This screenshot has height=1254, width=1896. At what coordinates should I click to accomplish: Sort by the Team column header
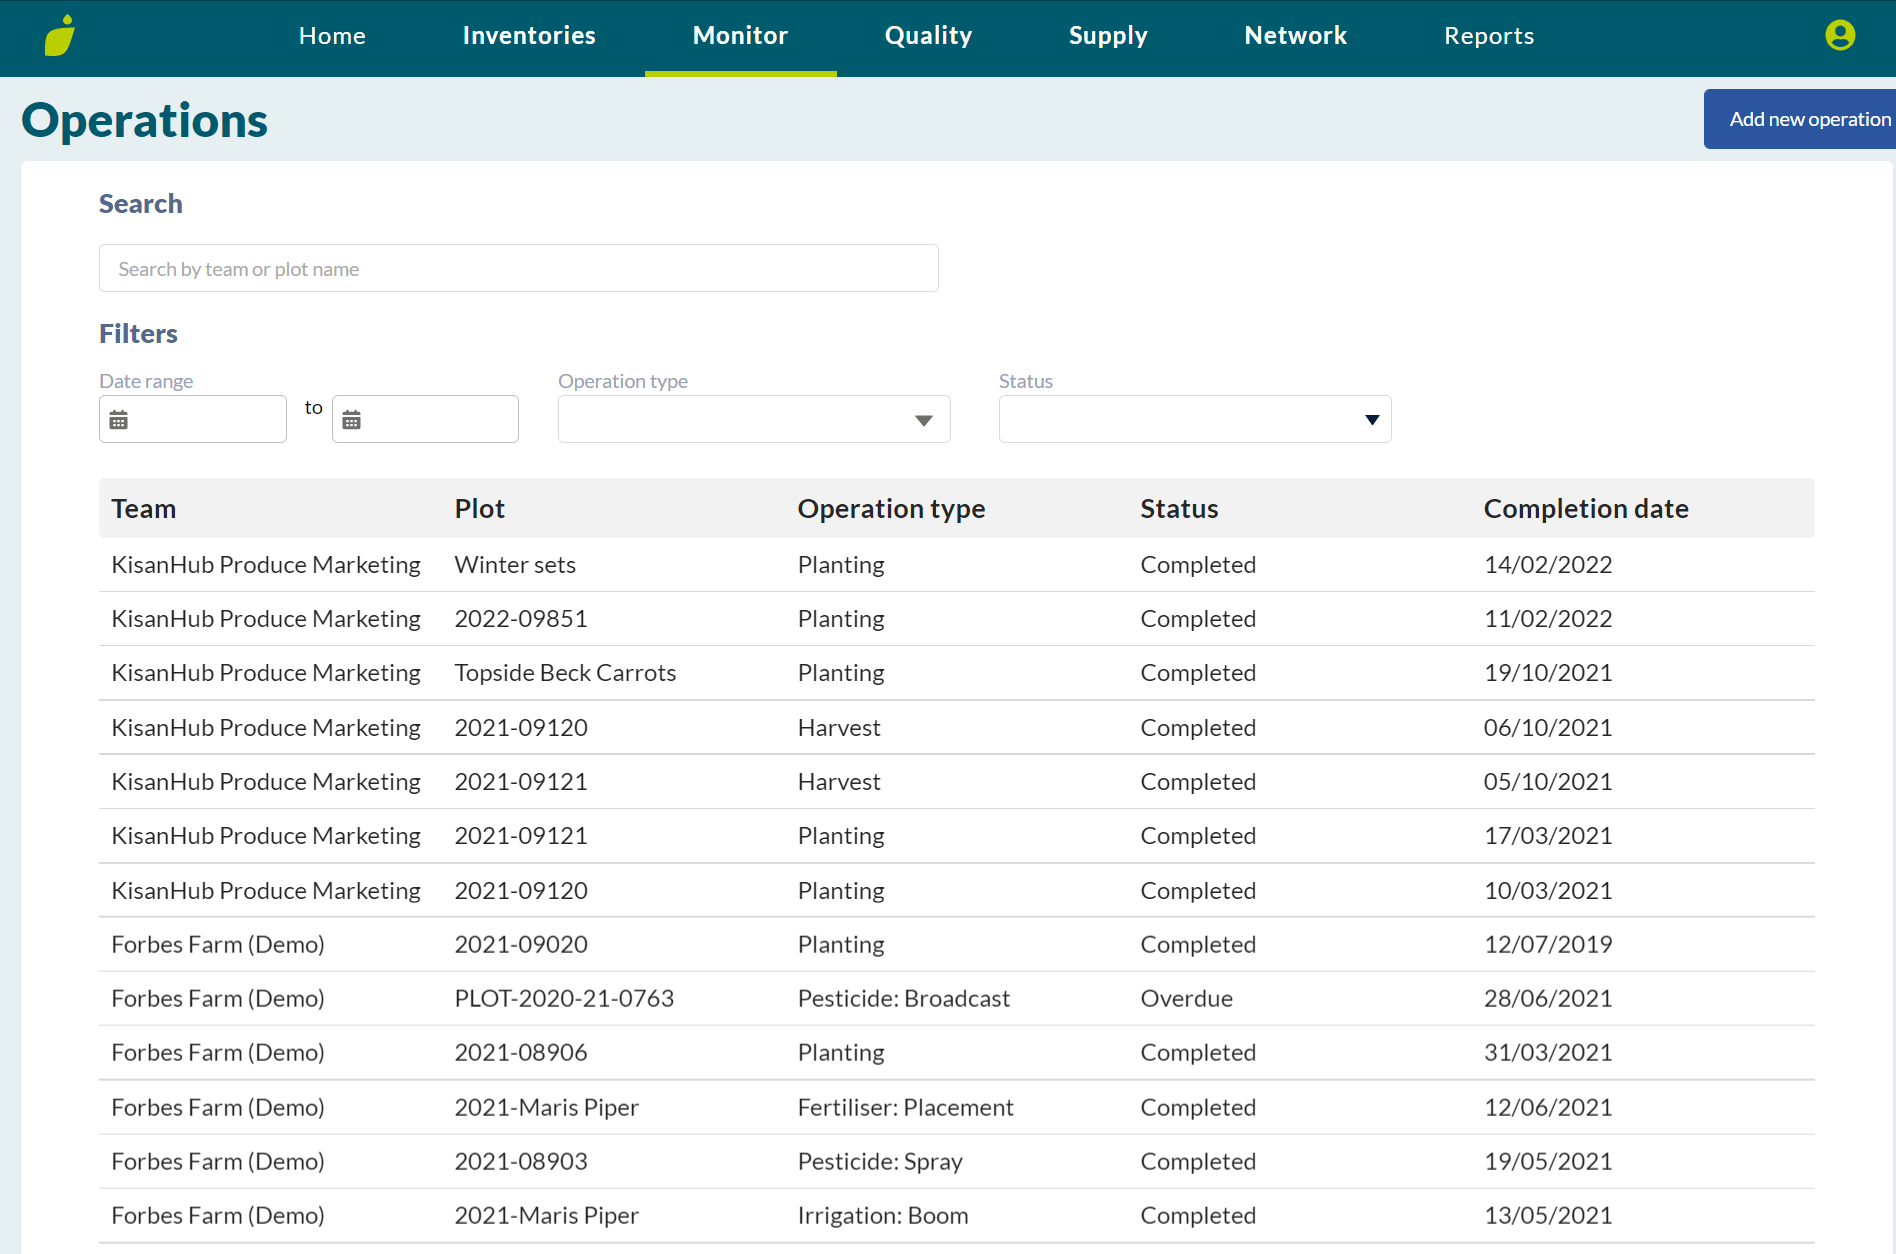coord(144,508)
